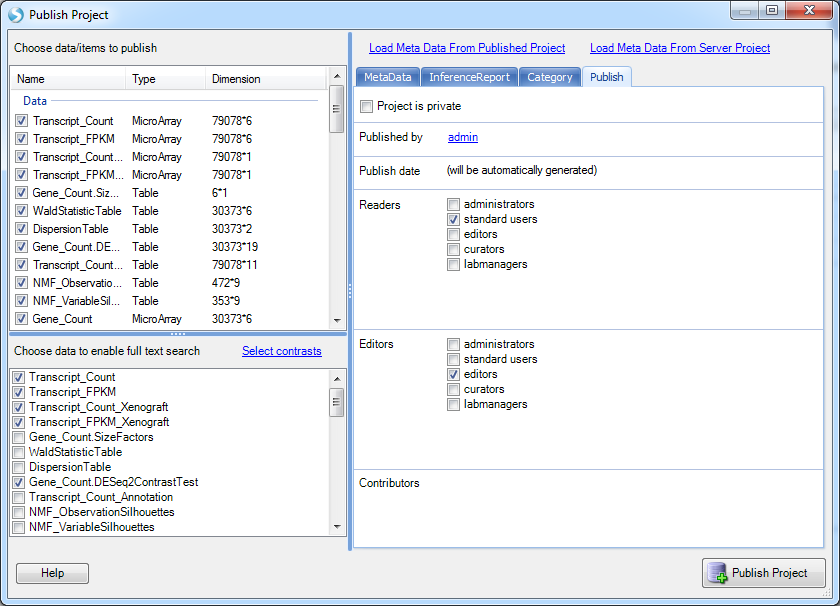The image size is (840, 606).
Task: Disable full text search for Transcript_FPKM_Xenograft
Action: point(18,422)
